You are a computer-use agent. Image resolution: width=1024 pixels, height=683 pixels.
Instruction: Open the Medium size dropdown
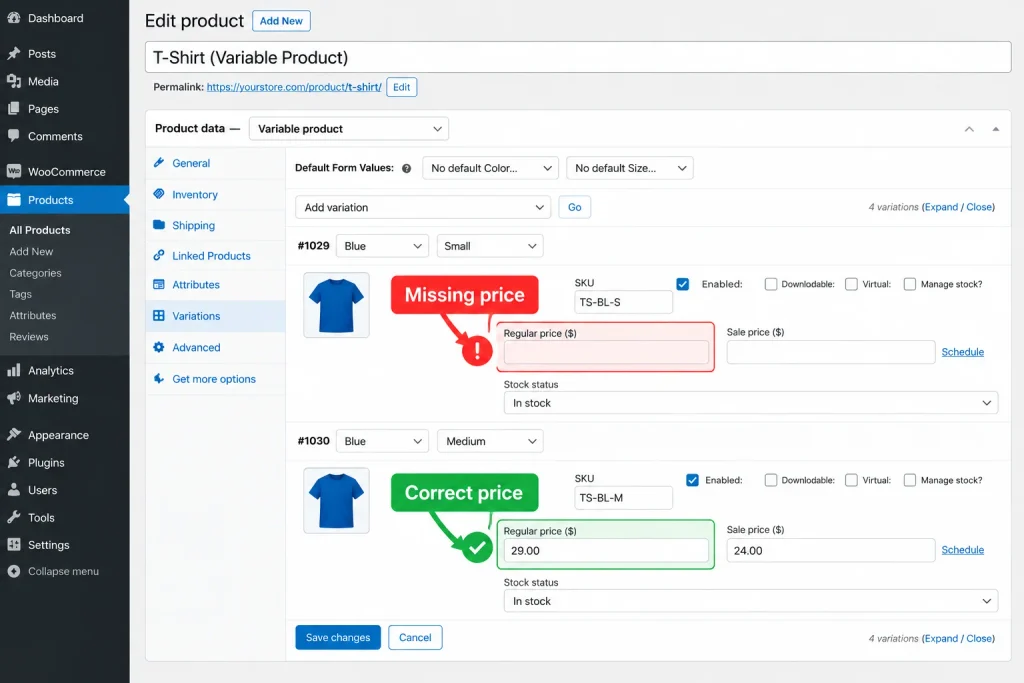click(490, 441)
